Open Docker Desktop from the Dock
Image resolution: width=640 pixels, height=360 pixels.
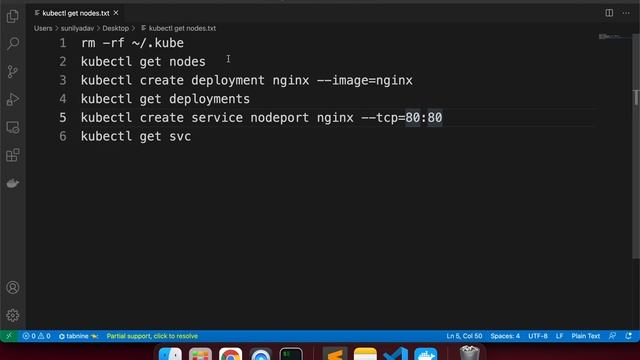pos(426,353)
